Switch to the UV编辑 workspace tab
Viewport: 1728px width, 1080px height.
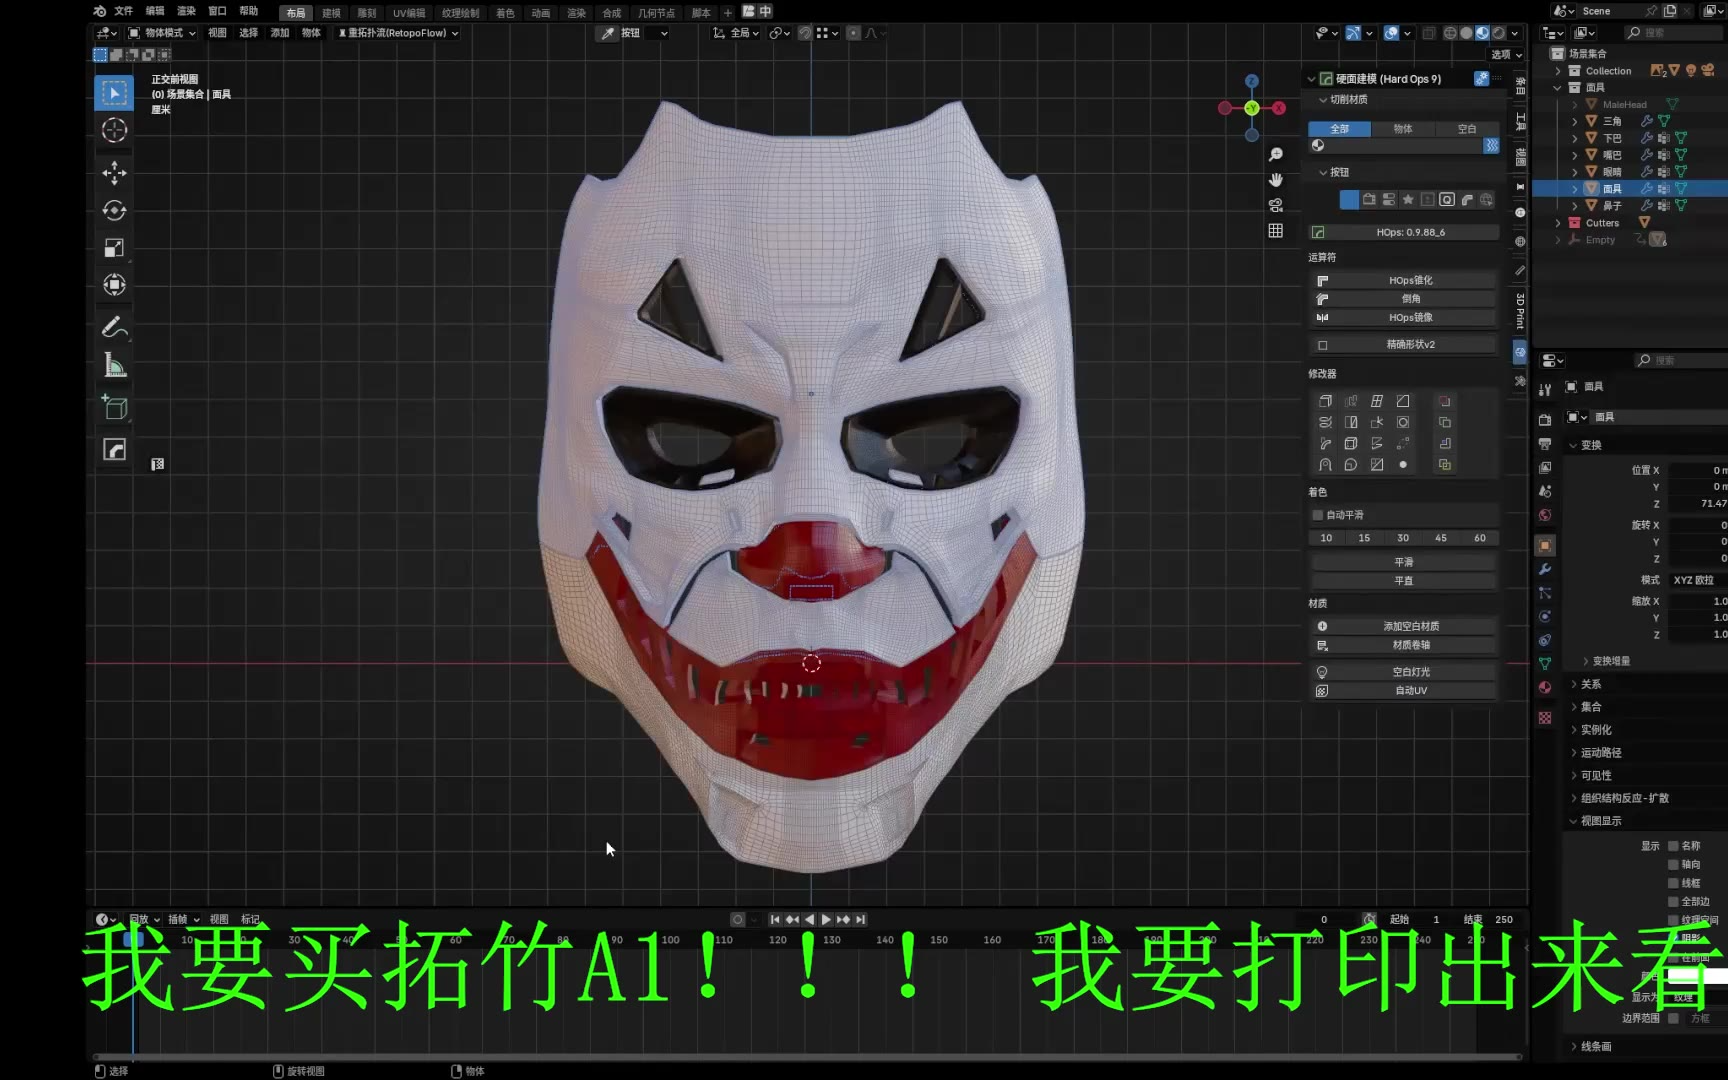(x=409, y=13)
